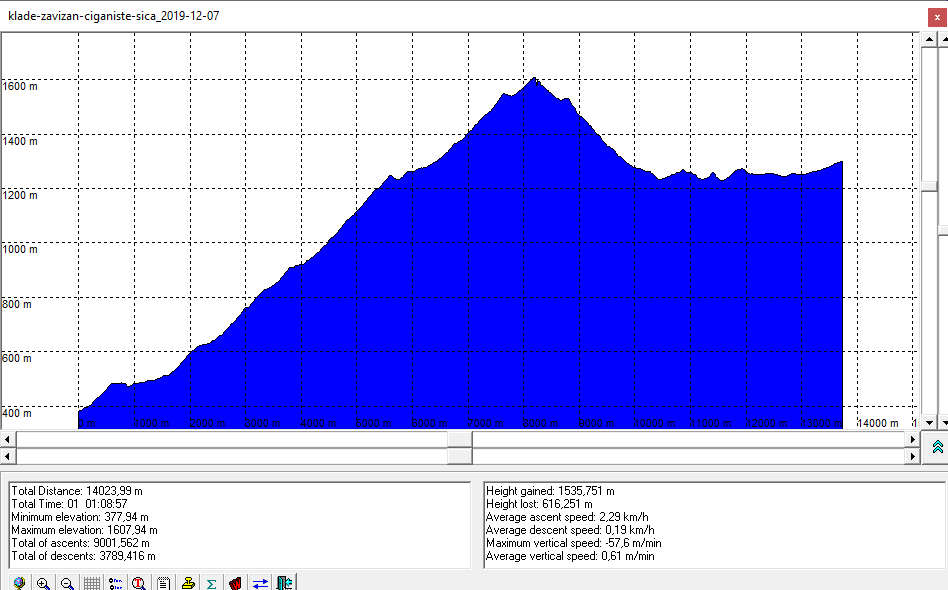Toggle the chart grid lines icon
The height and width of the screenshot is (590, 948).
91,583
